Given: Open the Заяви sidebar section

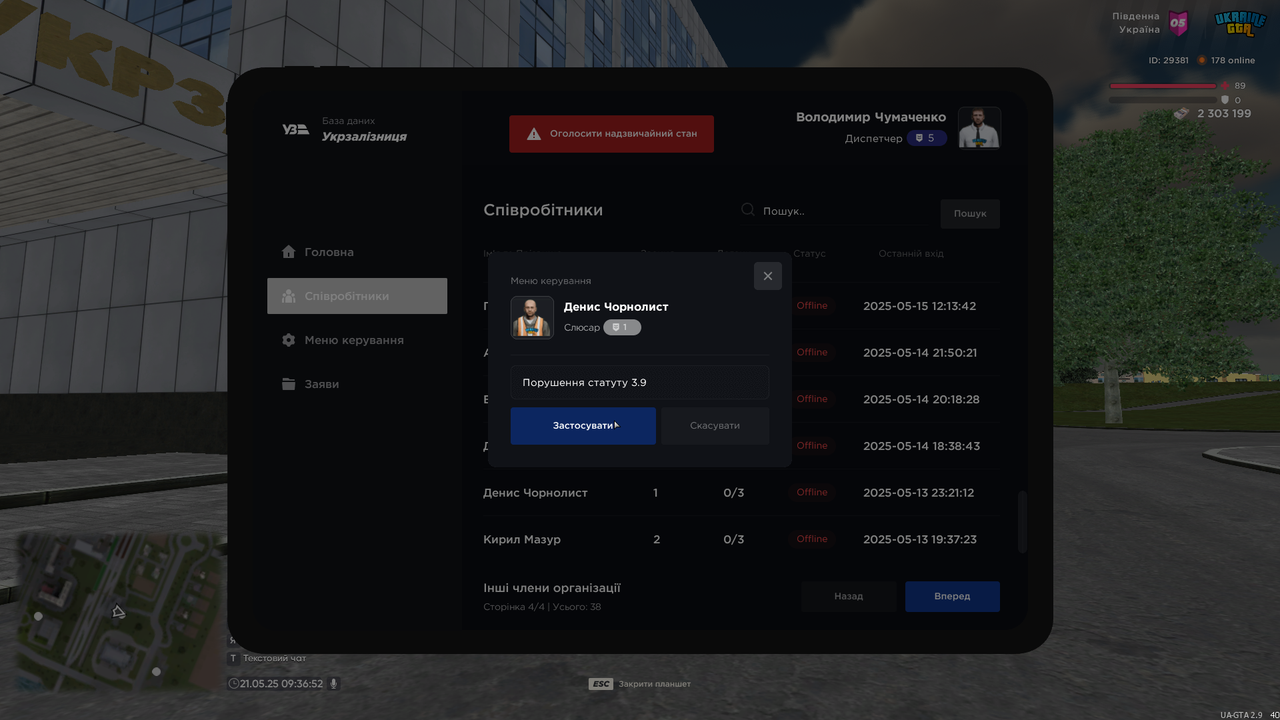Looking at the screenshot, I should pos(357,384).
